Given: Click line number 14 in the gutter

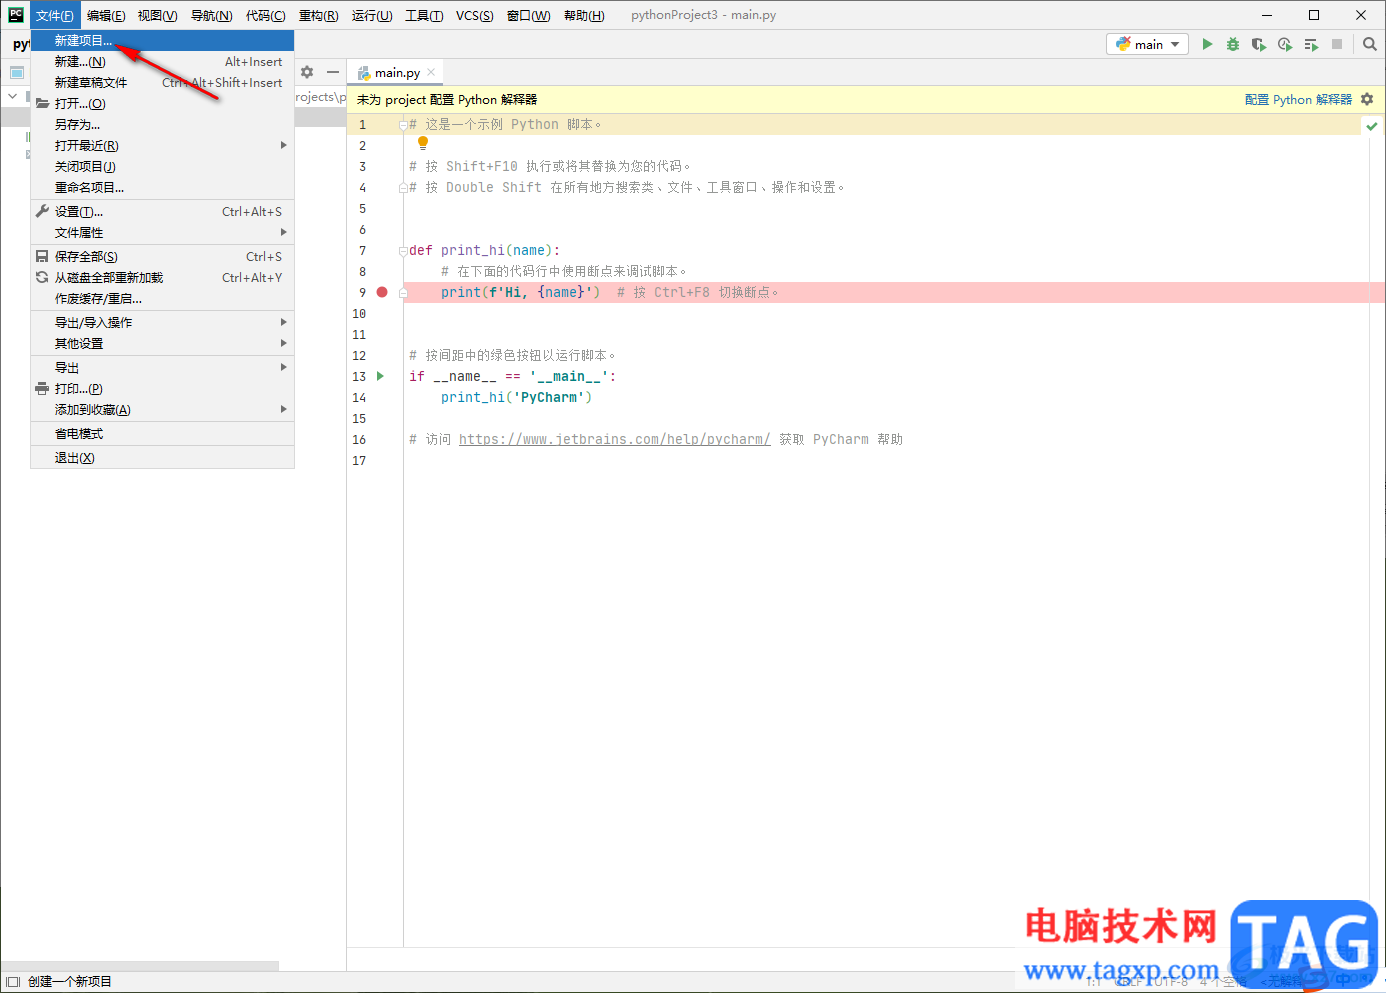Looking at the screenshot, I should [359, 397].
